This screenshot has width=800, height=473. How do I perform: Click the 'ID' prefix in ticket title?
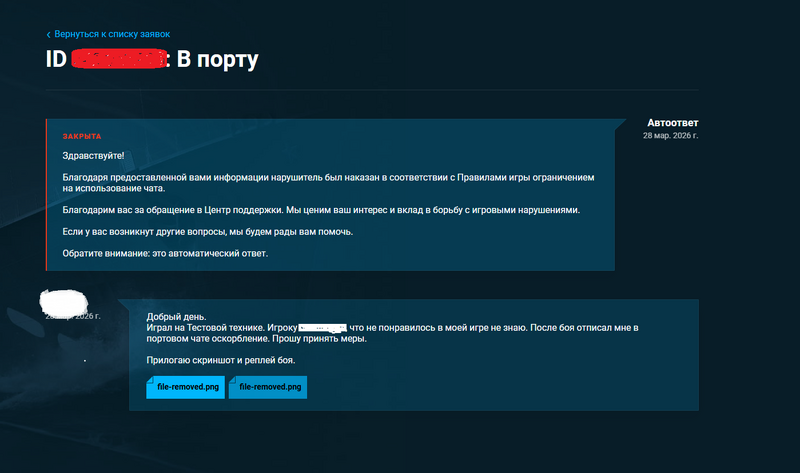56,59
